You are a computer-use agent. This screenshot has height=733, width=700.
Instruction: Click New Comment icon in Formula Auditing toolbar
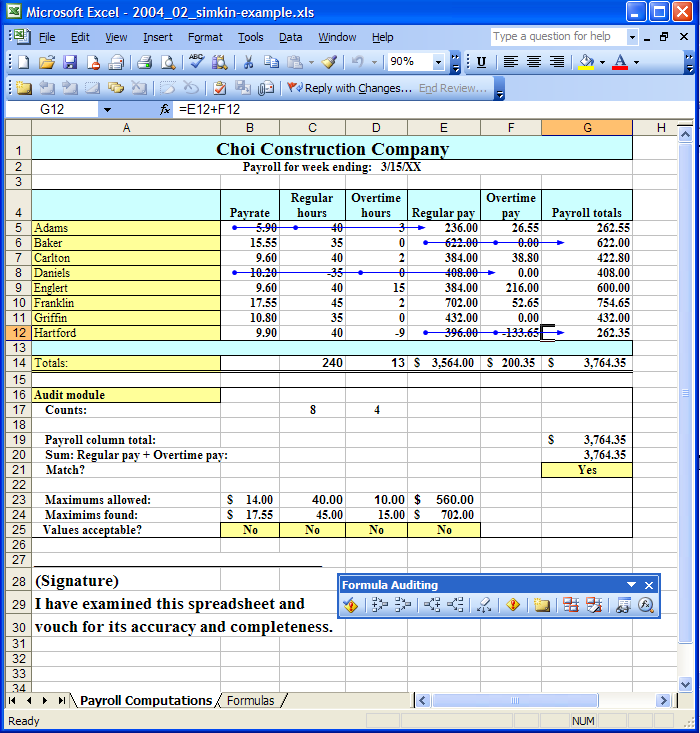point(541,605)
